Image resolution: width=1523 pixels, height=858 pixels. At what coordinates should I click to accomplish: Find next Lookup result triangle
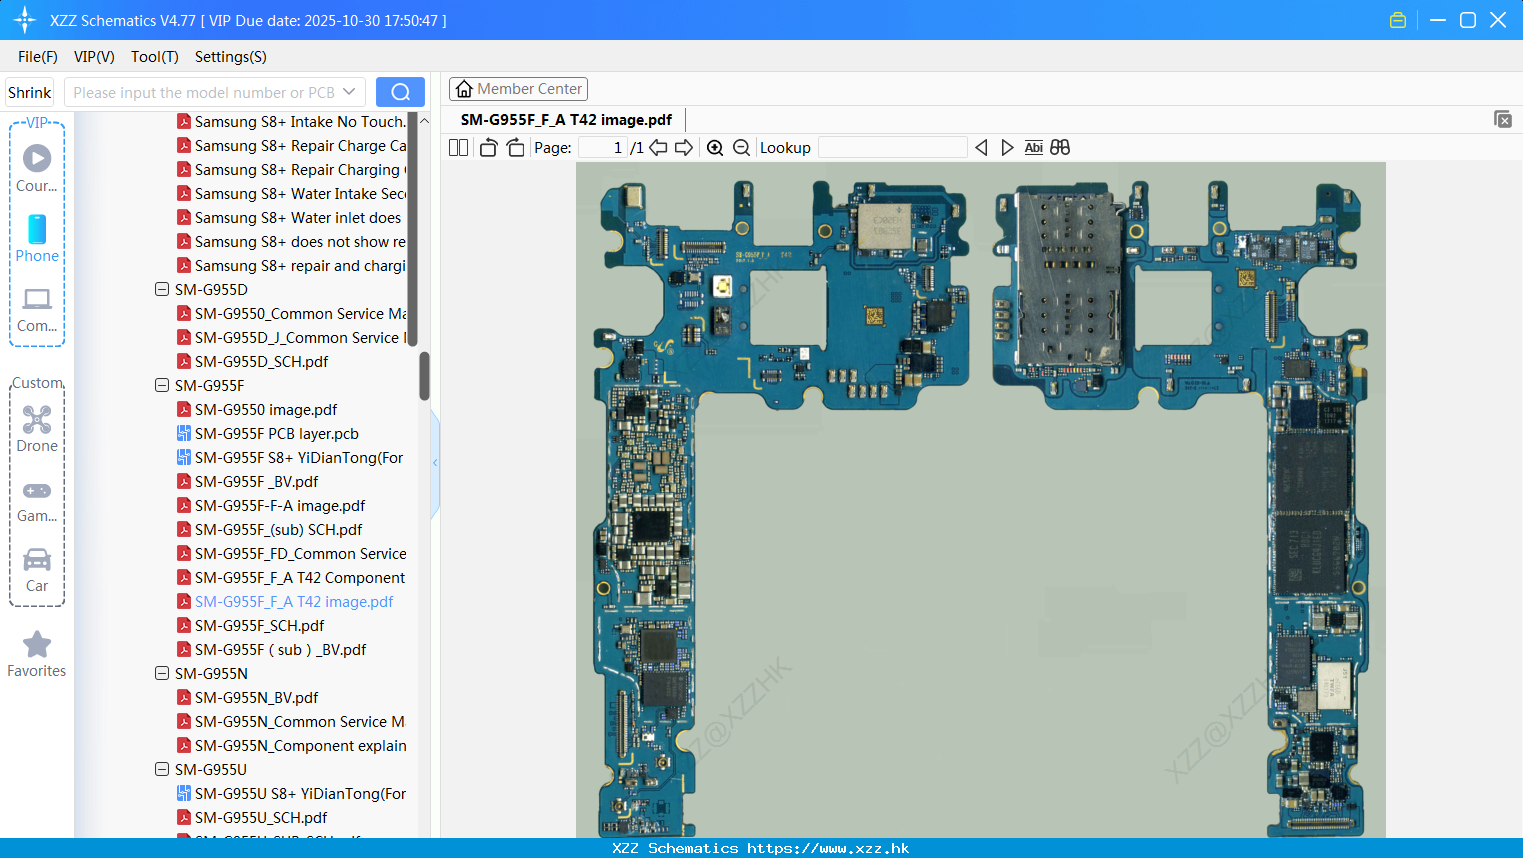coord(1007,148)
